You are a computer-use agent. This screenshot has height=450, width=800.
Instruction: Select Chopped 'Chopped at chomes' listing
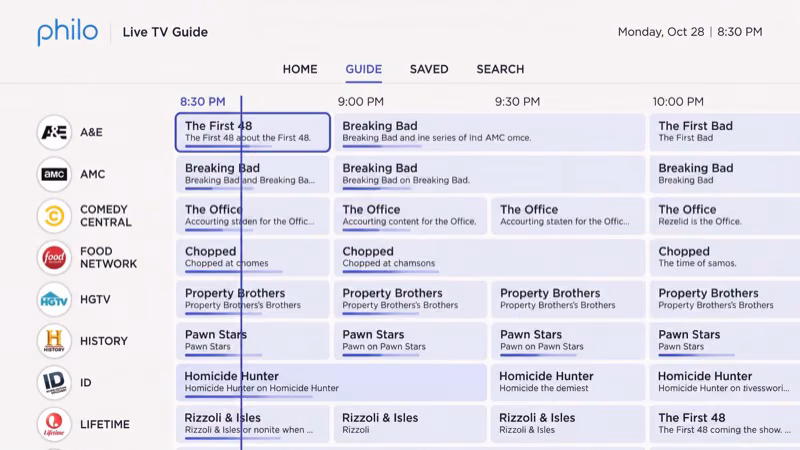253,258
